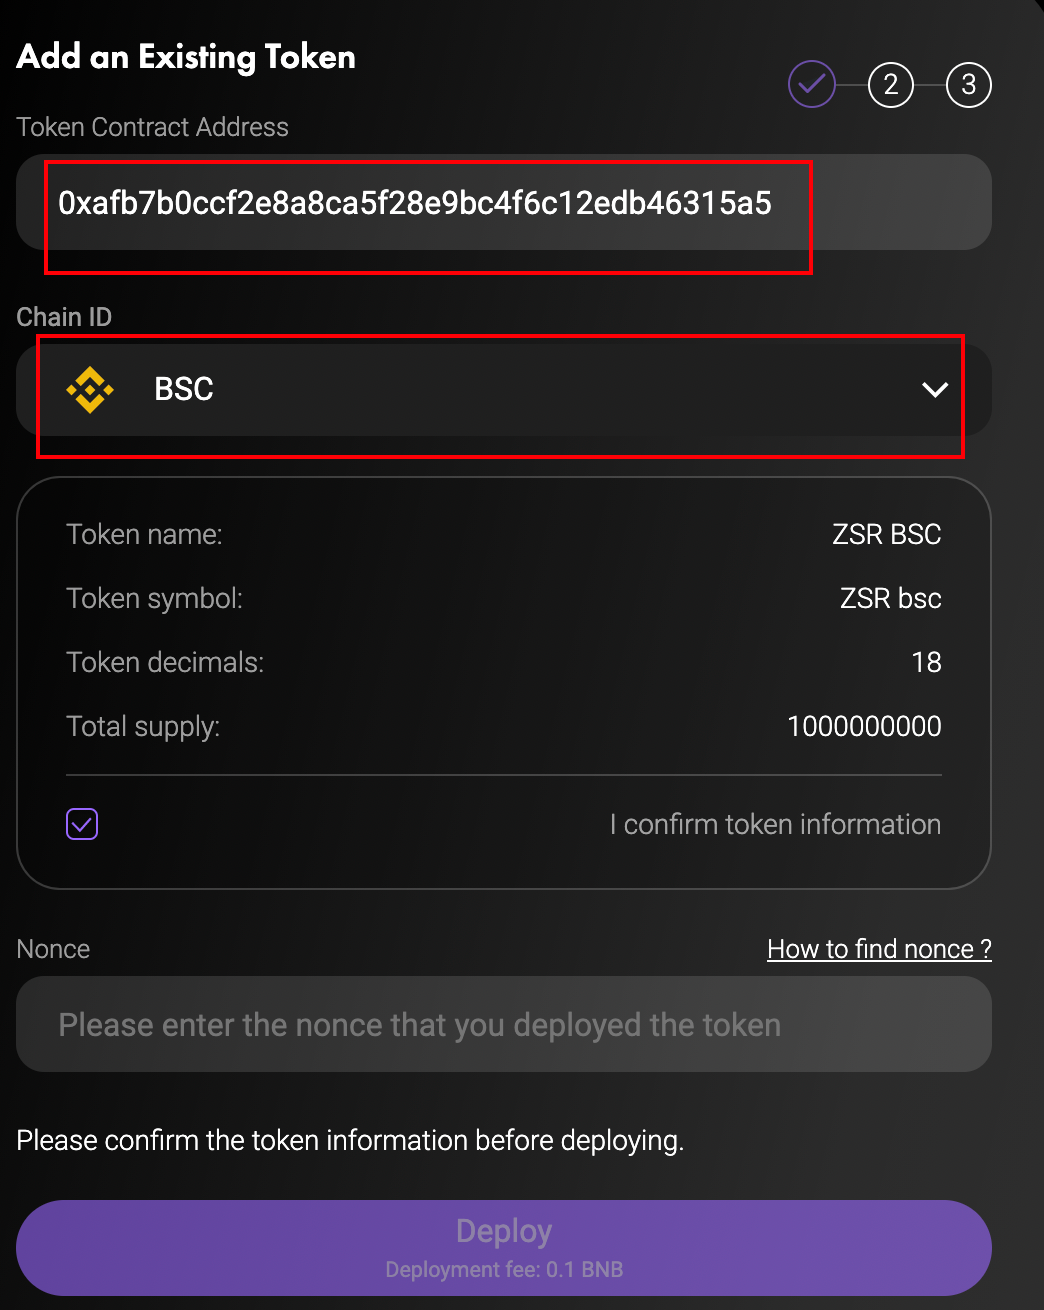Click the Nonce field label
Viewport: 1044px width, 1310px height.
53,949
